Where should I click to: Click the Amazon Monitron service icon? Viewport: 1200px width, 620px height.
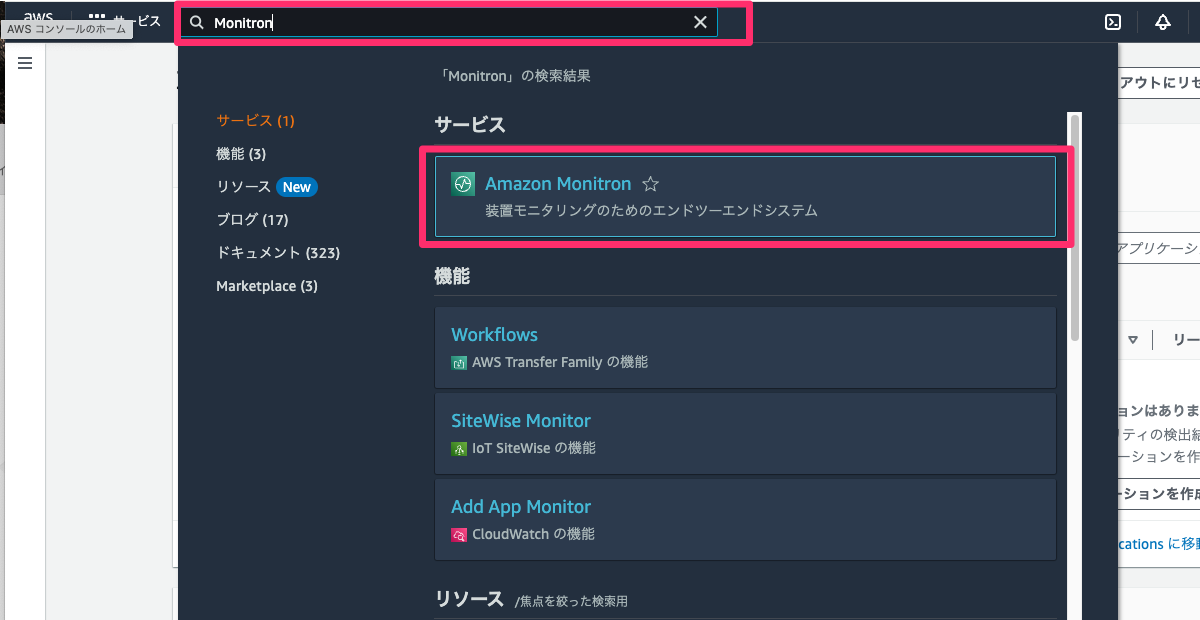click(463, 184)
